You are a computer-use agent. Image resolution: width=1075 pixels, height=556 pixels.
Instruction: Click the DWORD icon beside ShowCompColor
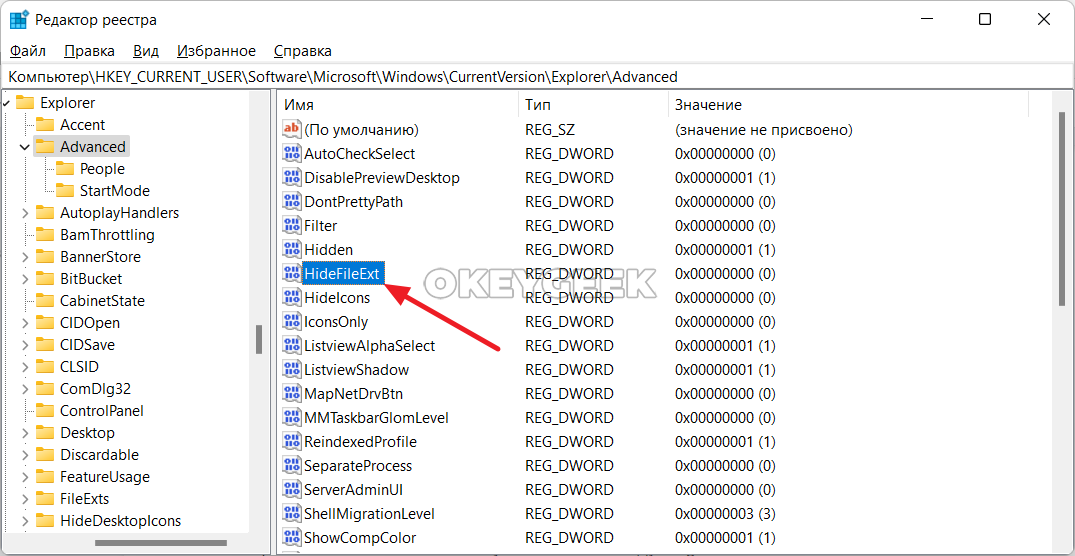pos(291,538)
